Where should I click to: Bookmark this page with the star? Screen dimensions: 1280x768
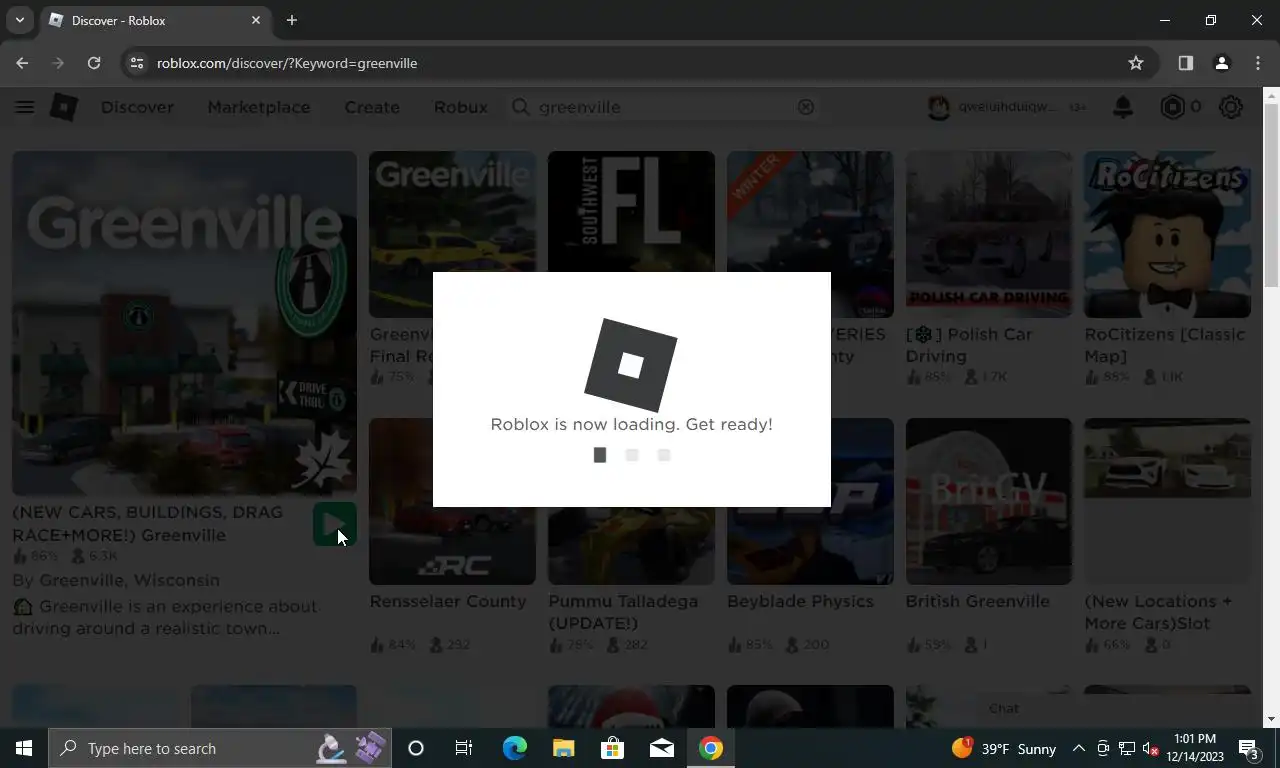(x=1136, y=63)
